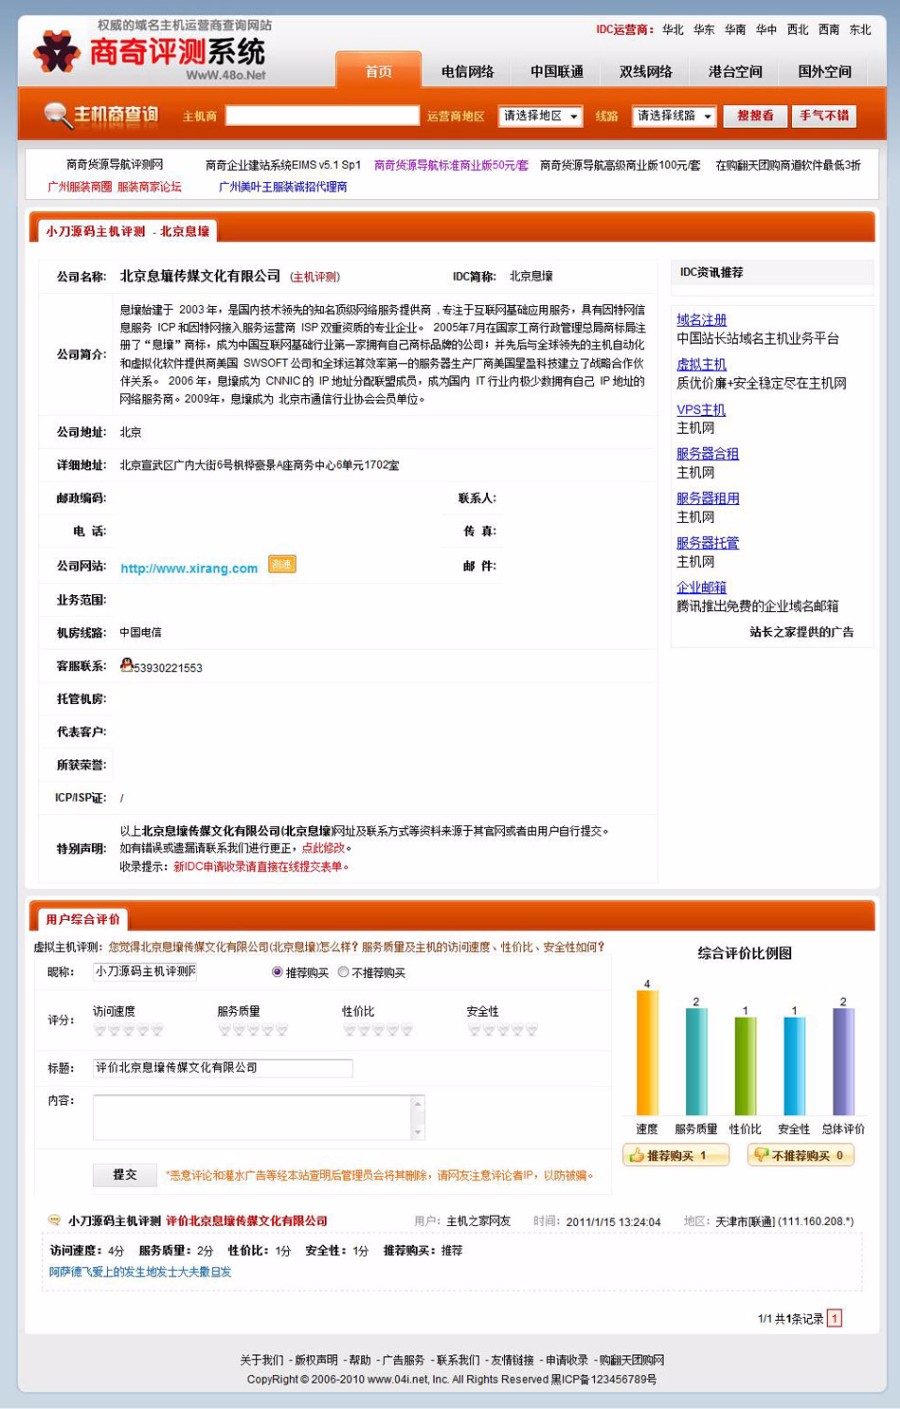
Task: Open 商奇货源导航标准商业版50元/套 ad link
Action: pyautogui.click(x=451, y=165)
